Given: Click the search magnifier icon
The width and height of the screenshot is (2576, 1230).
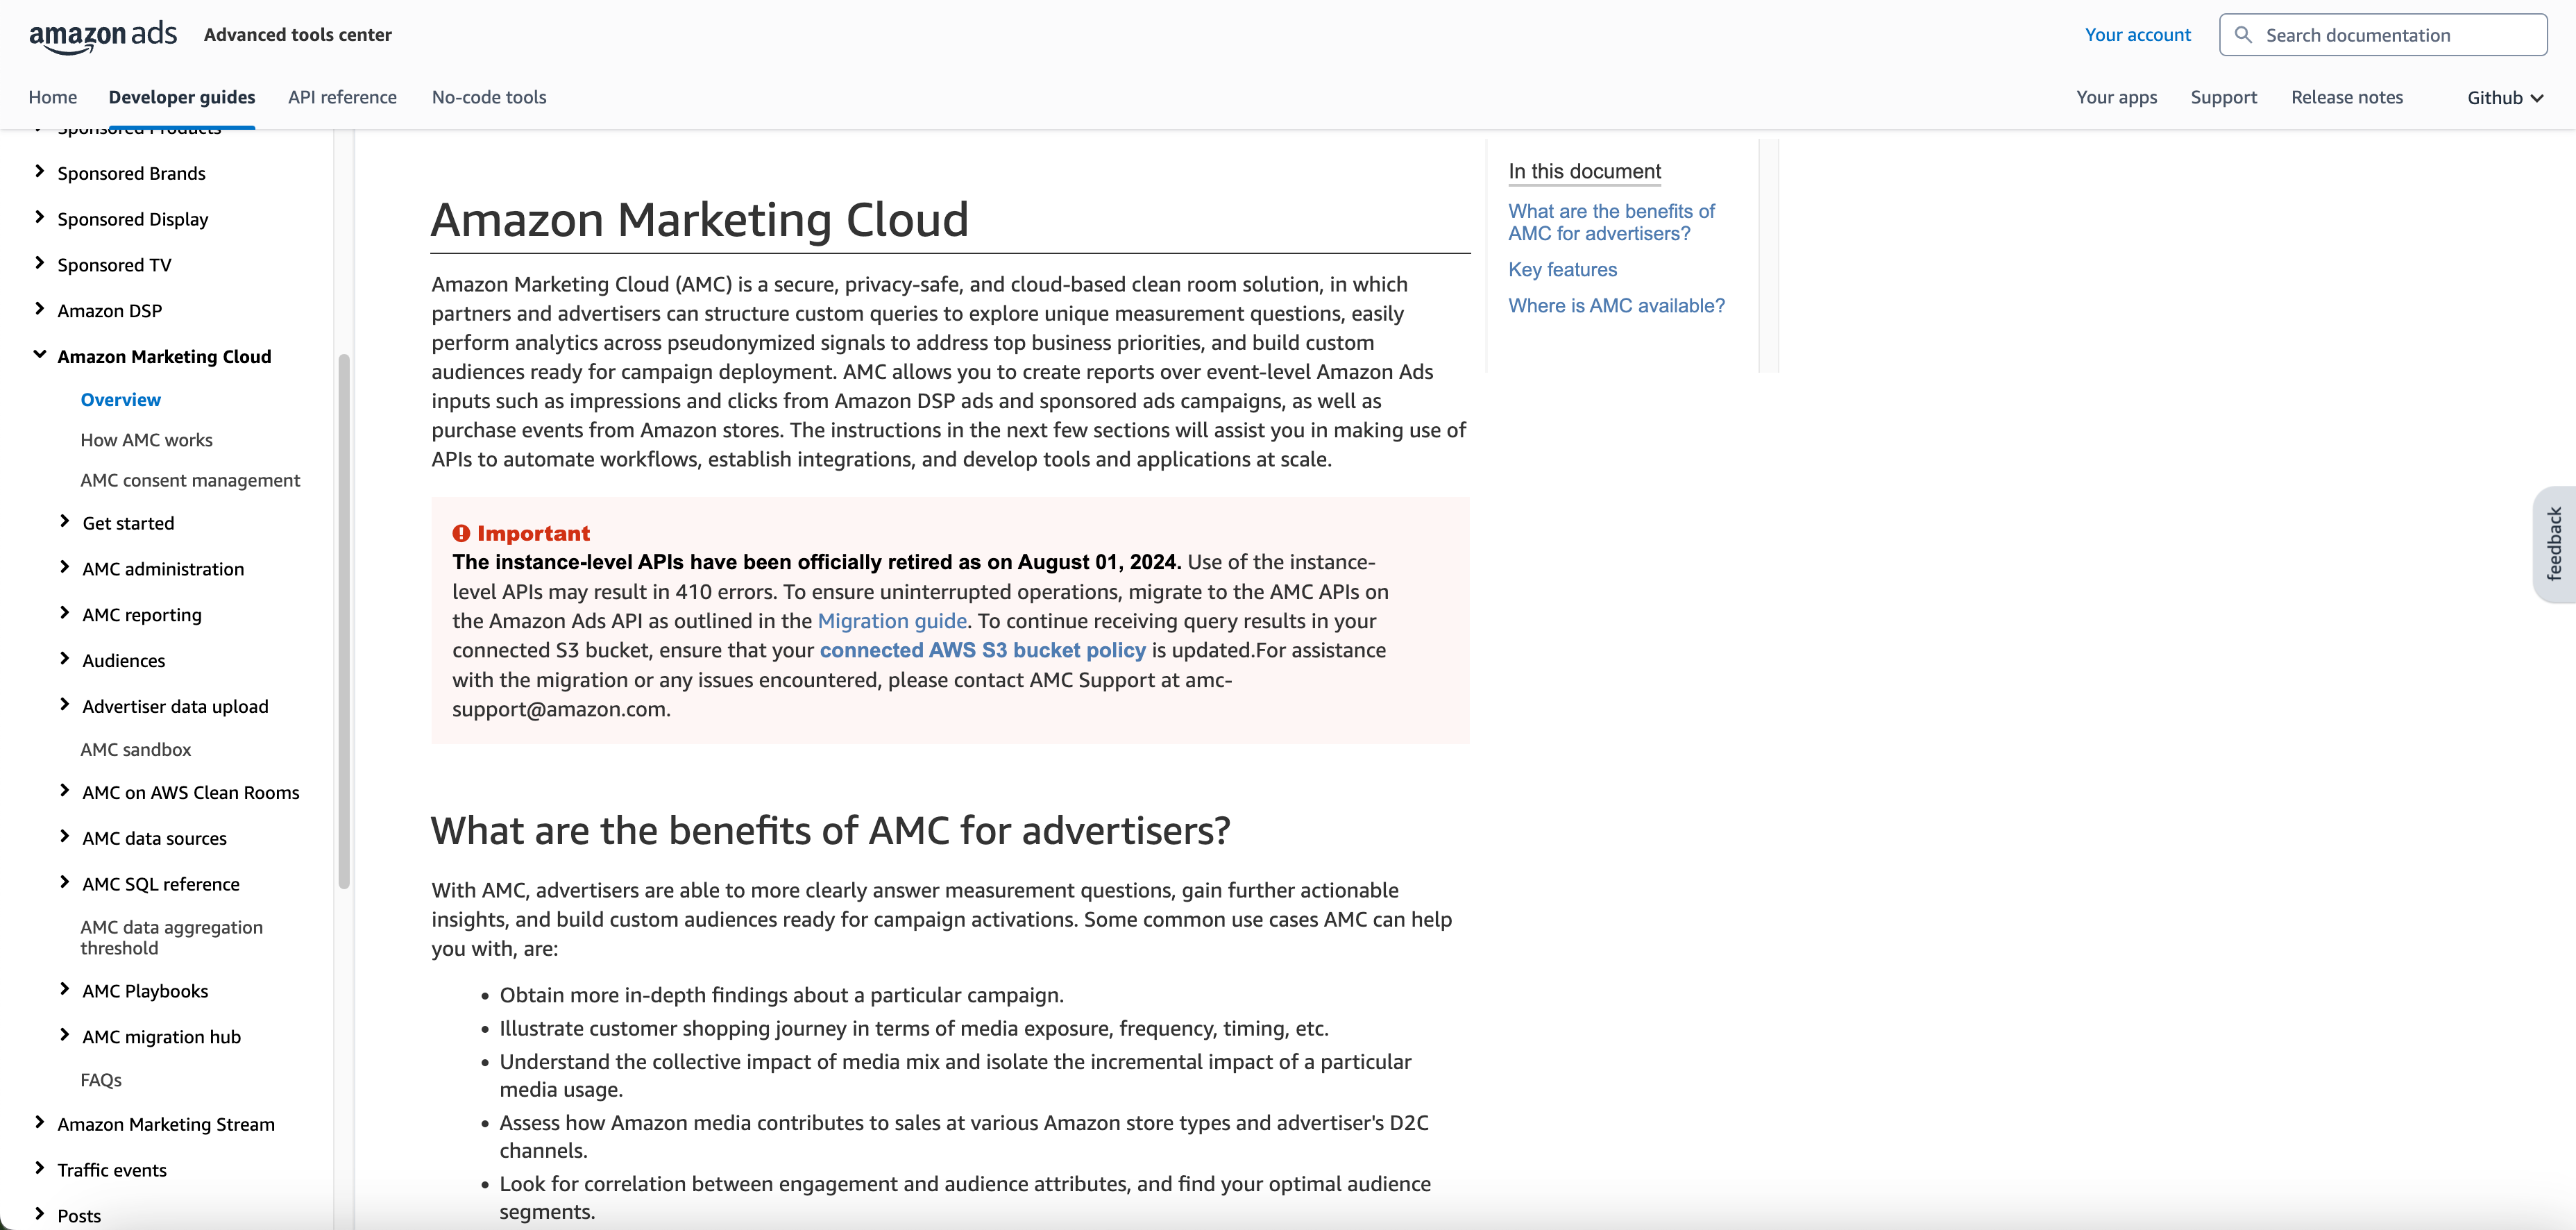Looking at the screenshot, I should click(2243, 35).
